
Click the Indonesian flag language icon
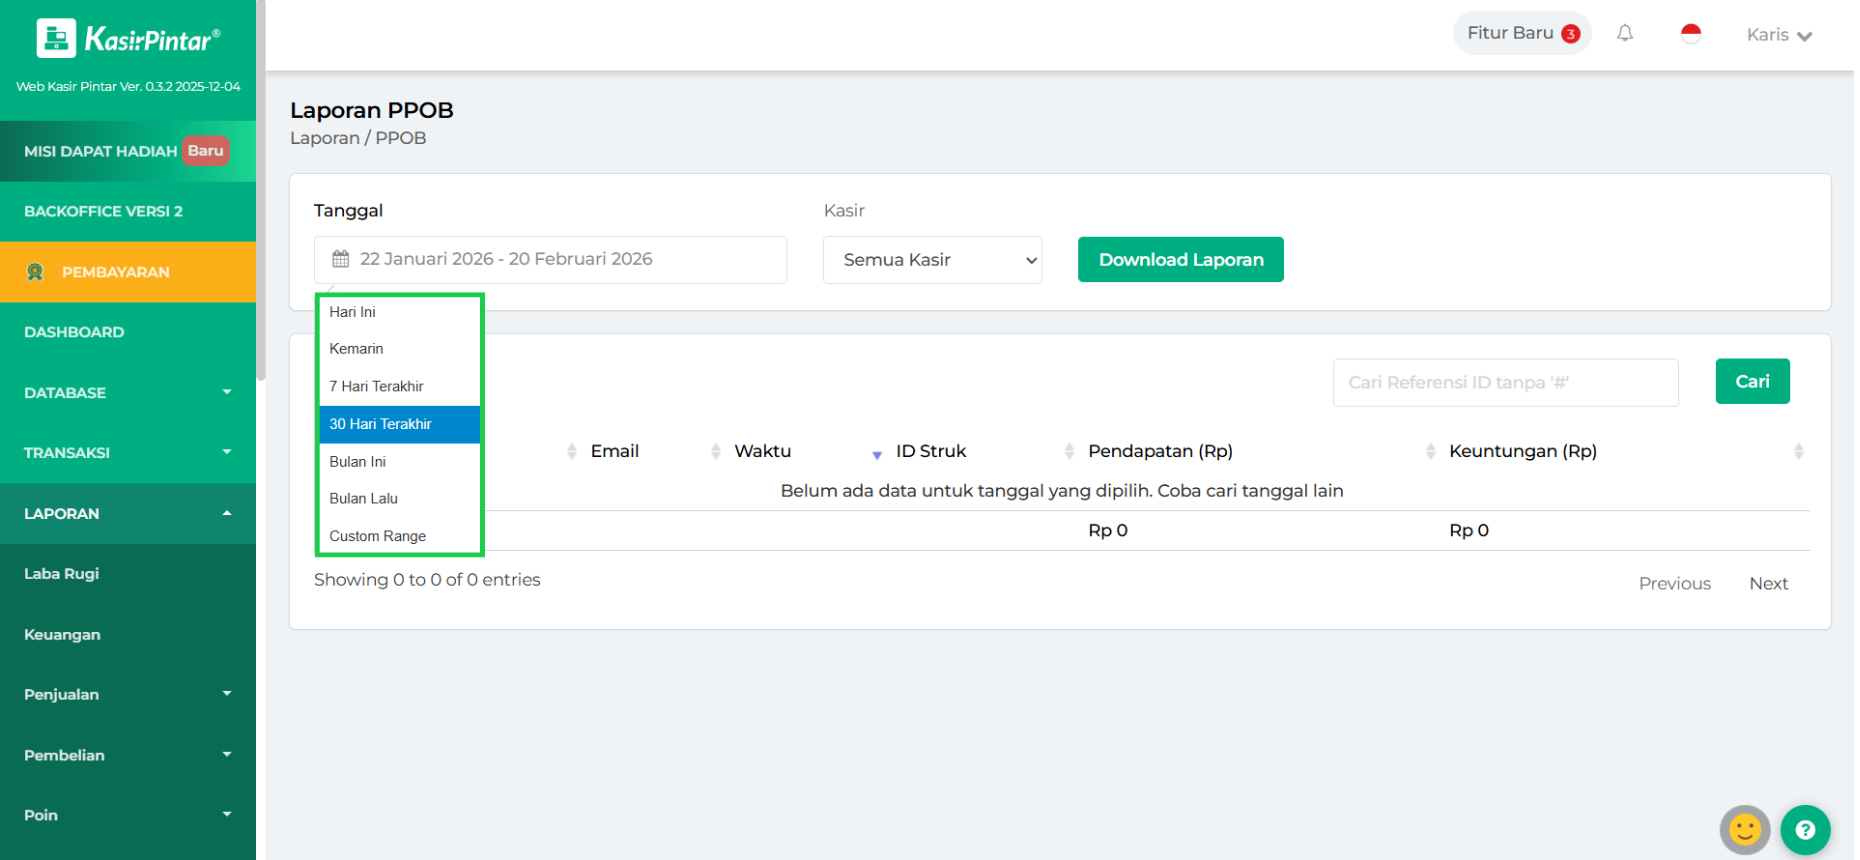click(x=1691, y=34)
